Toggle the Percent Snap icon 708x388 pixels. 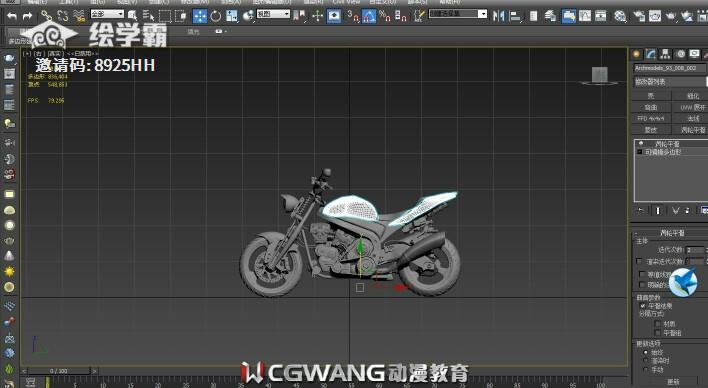385,16
